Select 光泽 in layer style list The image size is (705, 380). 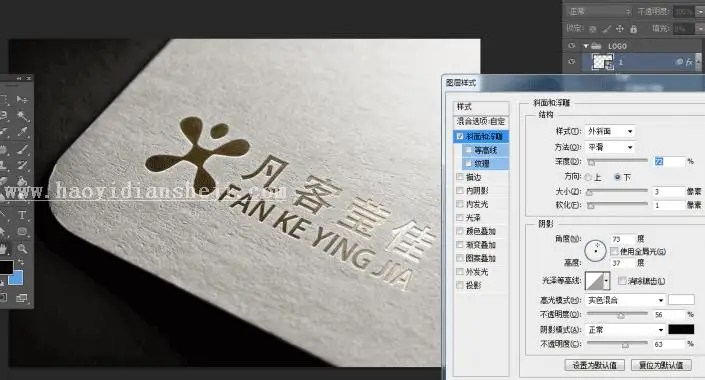point(473,218)
